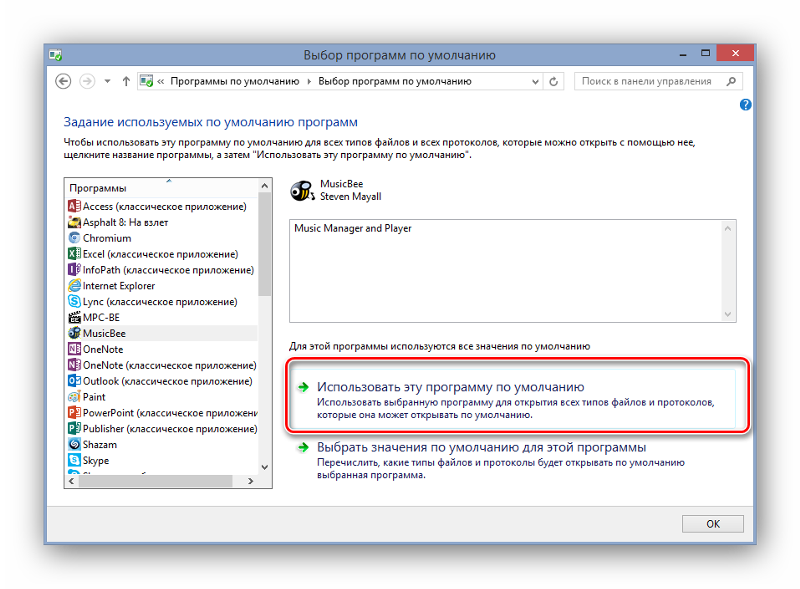
Task: Click the large MusicBee bee logo
Action: 303,191
